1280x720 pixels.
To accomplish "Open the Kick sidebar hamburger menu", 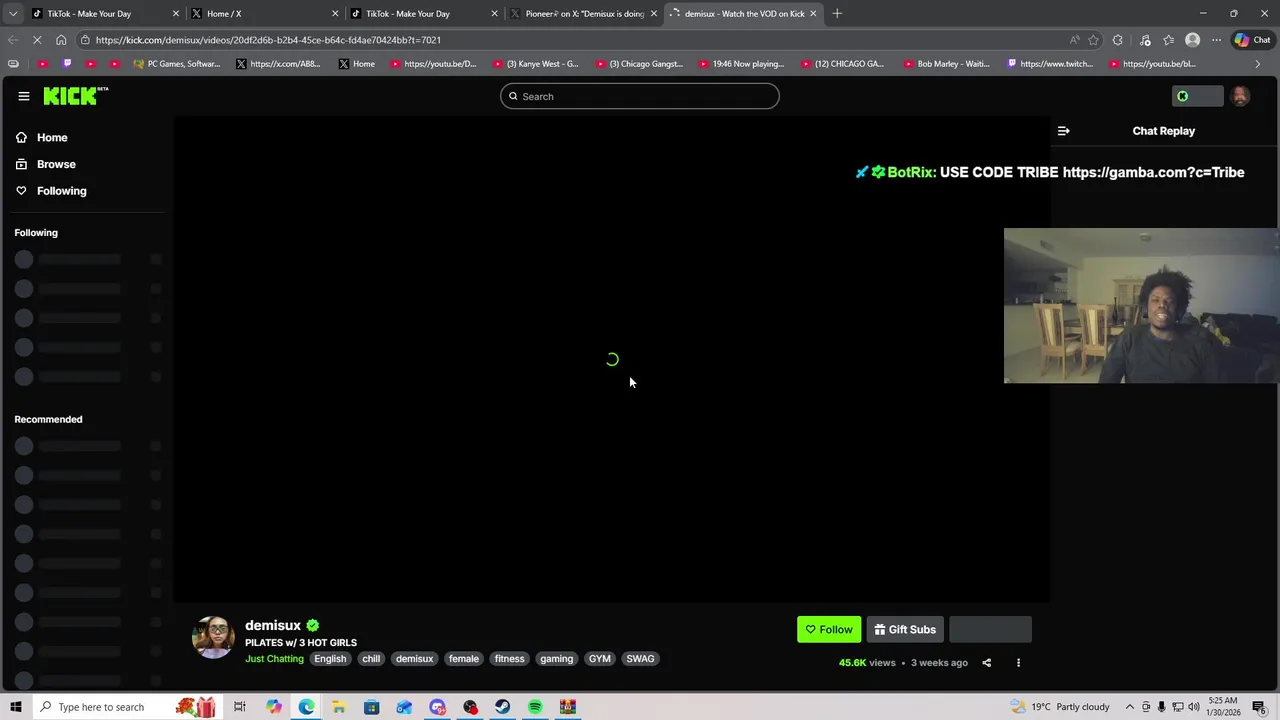I will 23,96.
